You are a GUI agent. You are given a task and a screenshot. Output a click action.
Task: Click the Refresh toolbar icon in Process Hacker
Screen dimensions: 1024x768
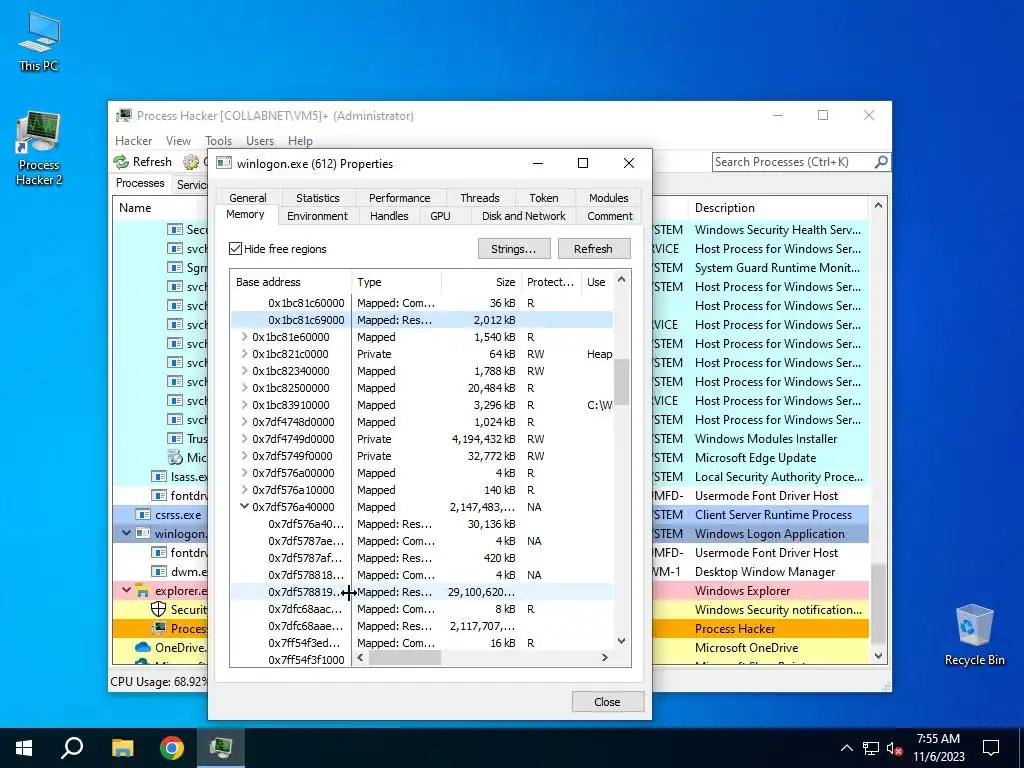[x=121, y=162]
